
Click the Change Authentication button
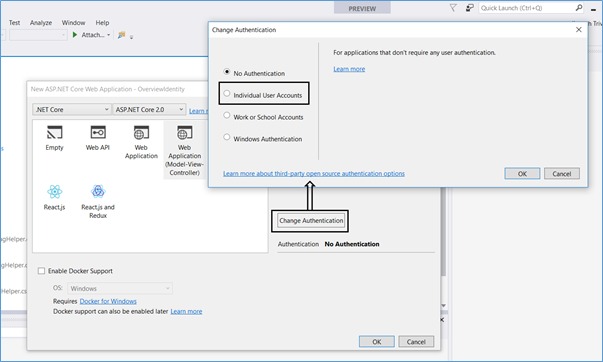(x=311, y=221)
